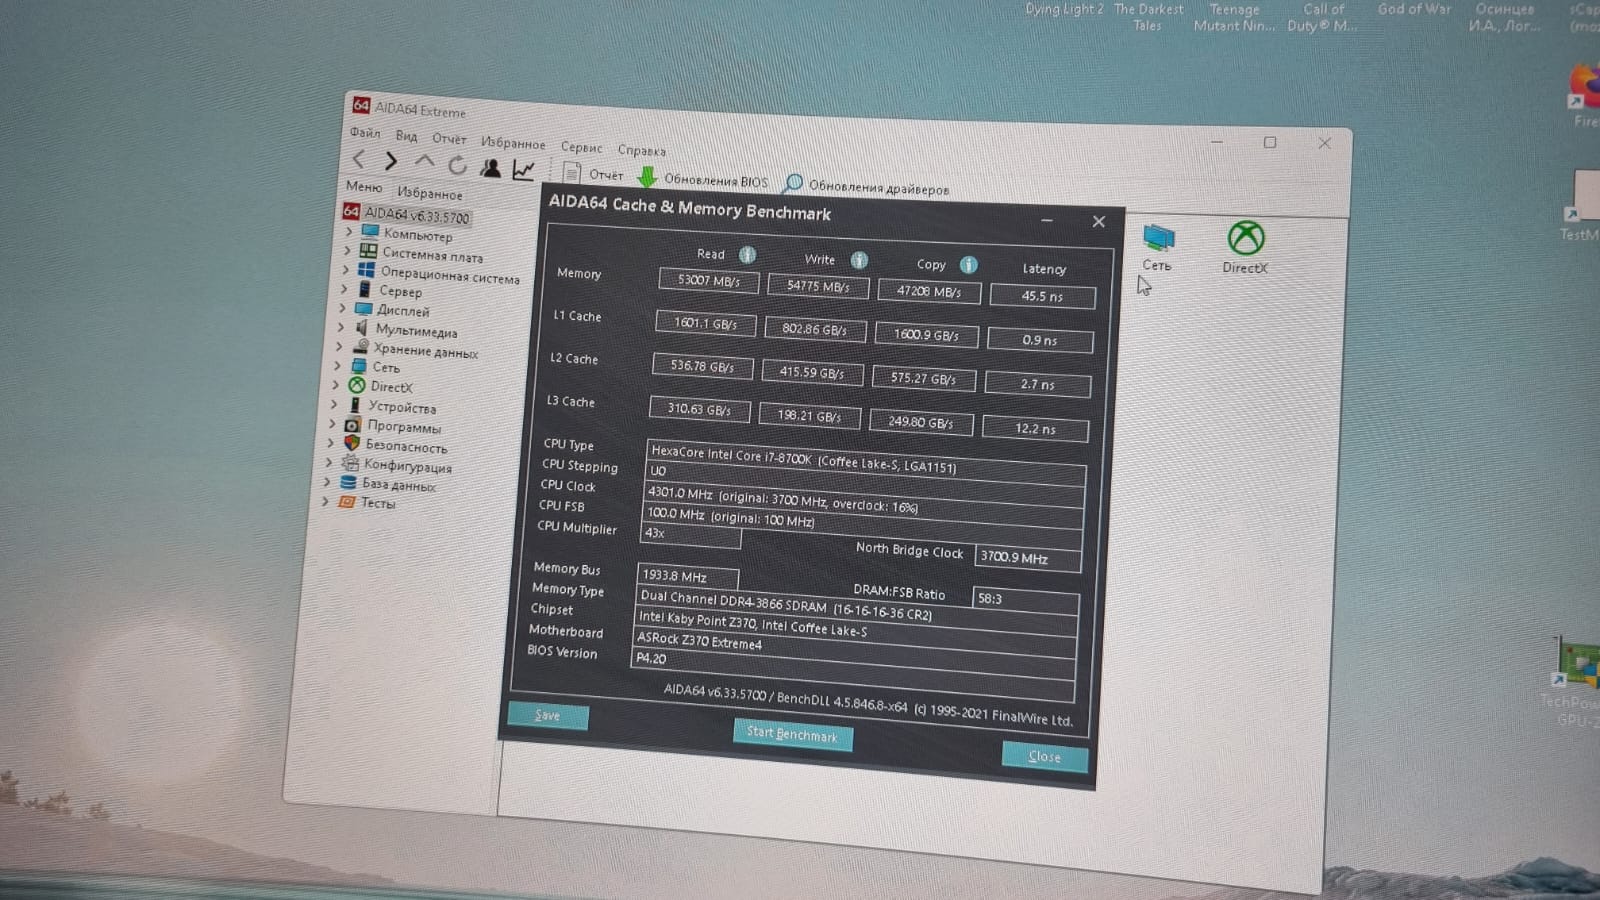
Task: Select Безопасность in the tree
Action: point(405,446)
